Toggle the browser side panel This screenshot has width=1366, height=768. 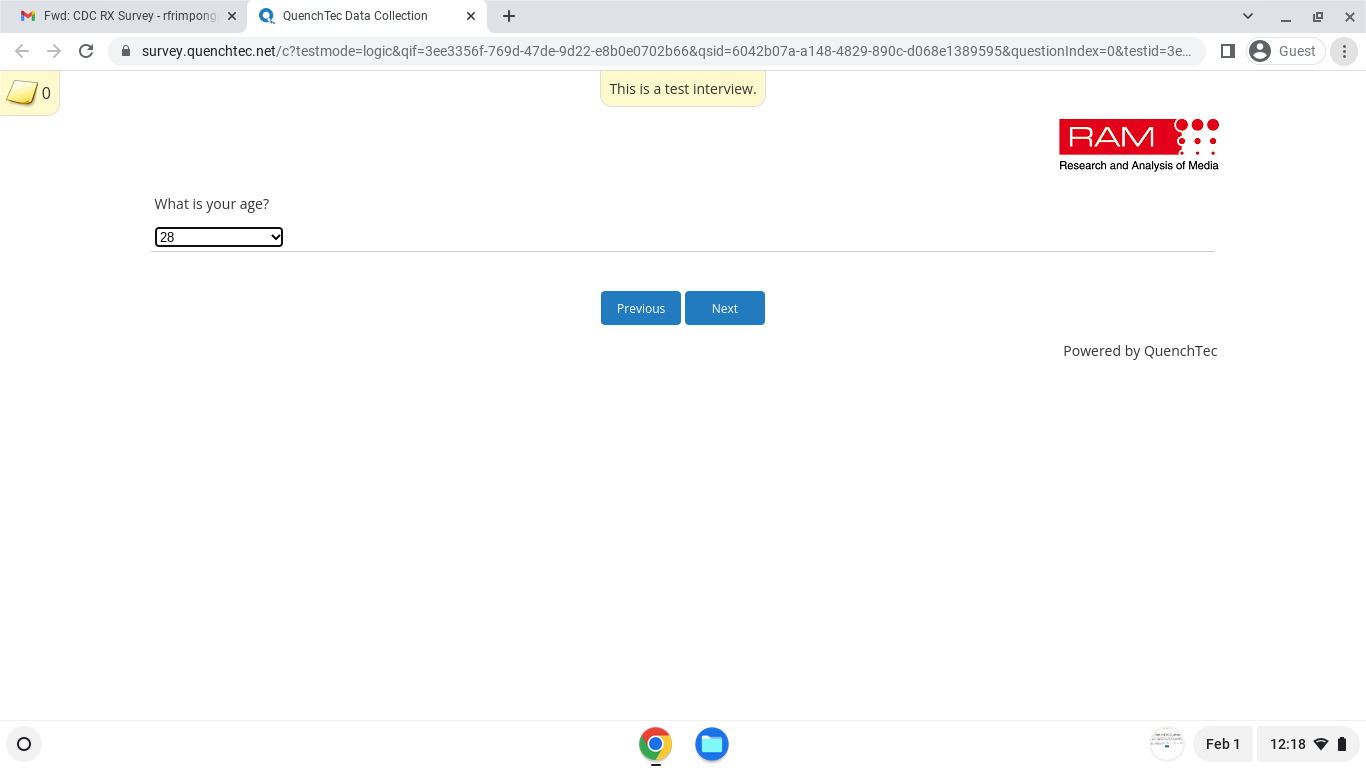pos(1228,51)
